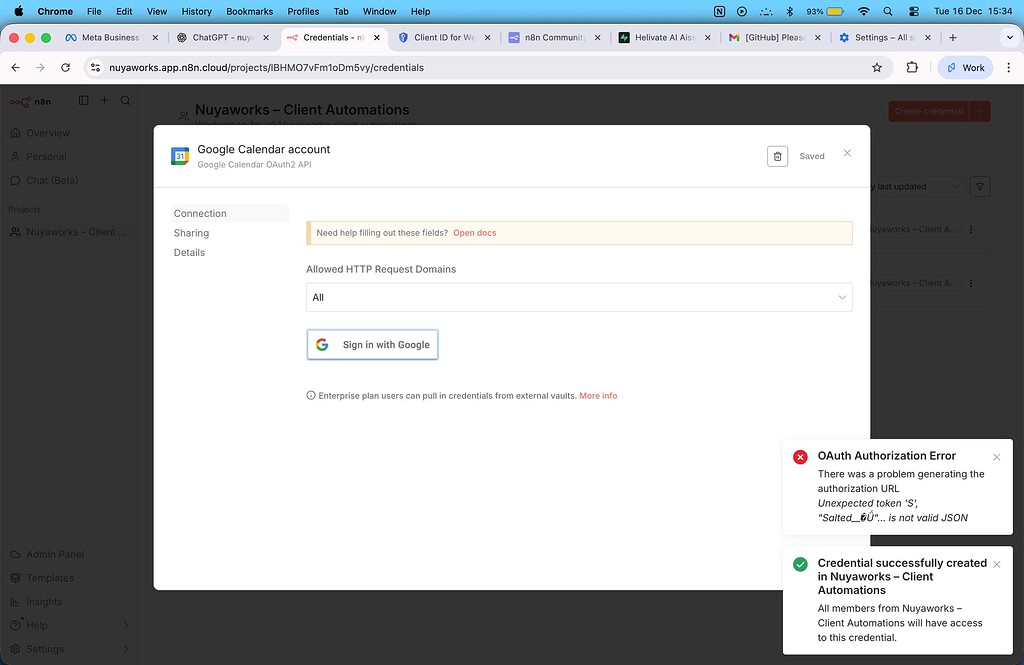This screenshot has width=1024, height=665.
Task: Open the History menu in the menu bar
Action: pos(196,11)
